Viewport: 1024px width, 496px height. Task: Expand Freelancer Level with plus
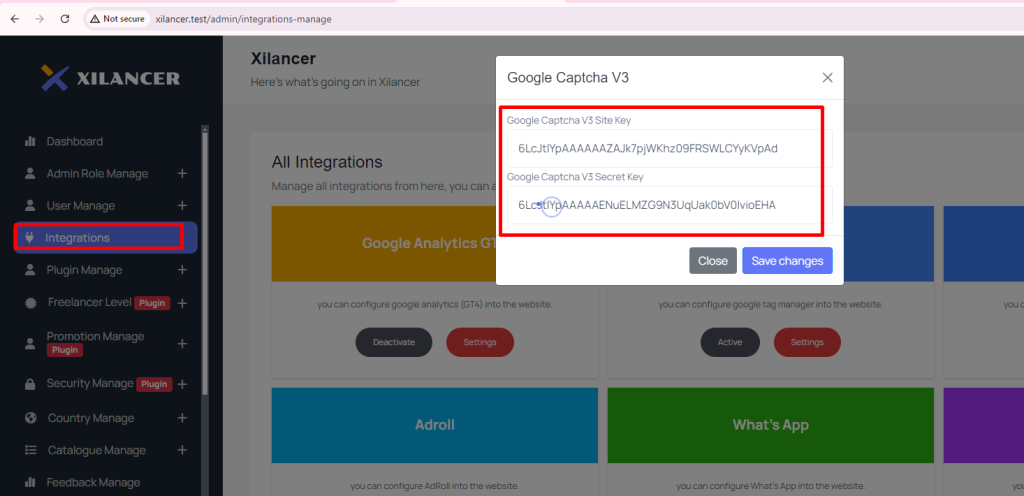[182, 303]
